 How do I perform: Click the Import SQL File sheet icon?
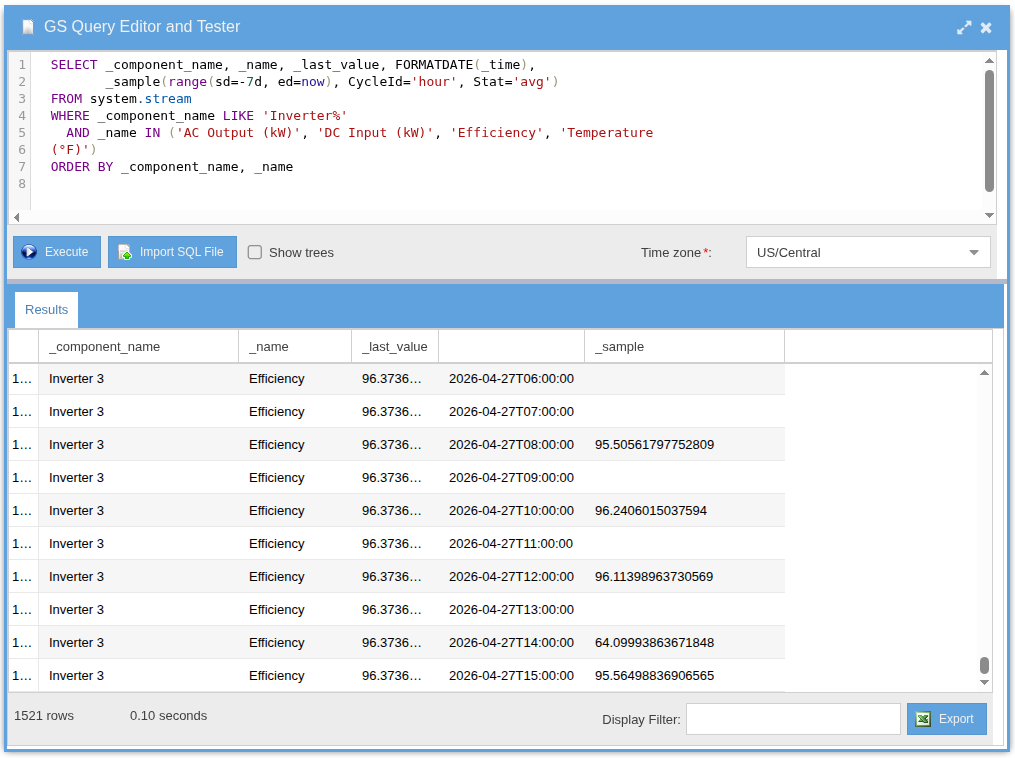coord(125,252)
